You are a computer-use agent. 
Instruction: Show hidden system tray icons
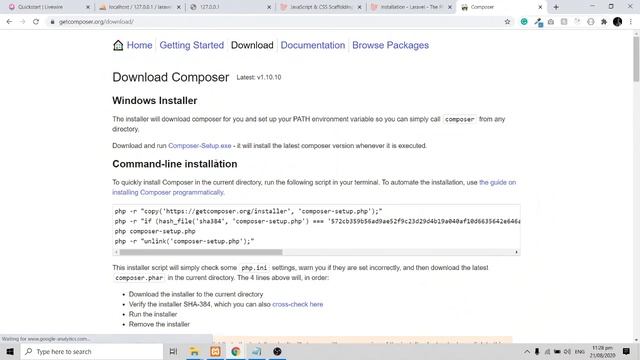pos(527,351)
